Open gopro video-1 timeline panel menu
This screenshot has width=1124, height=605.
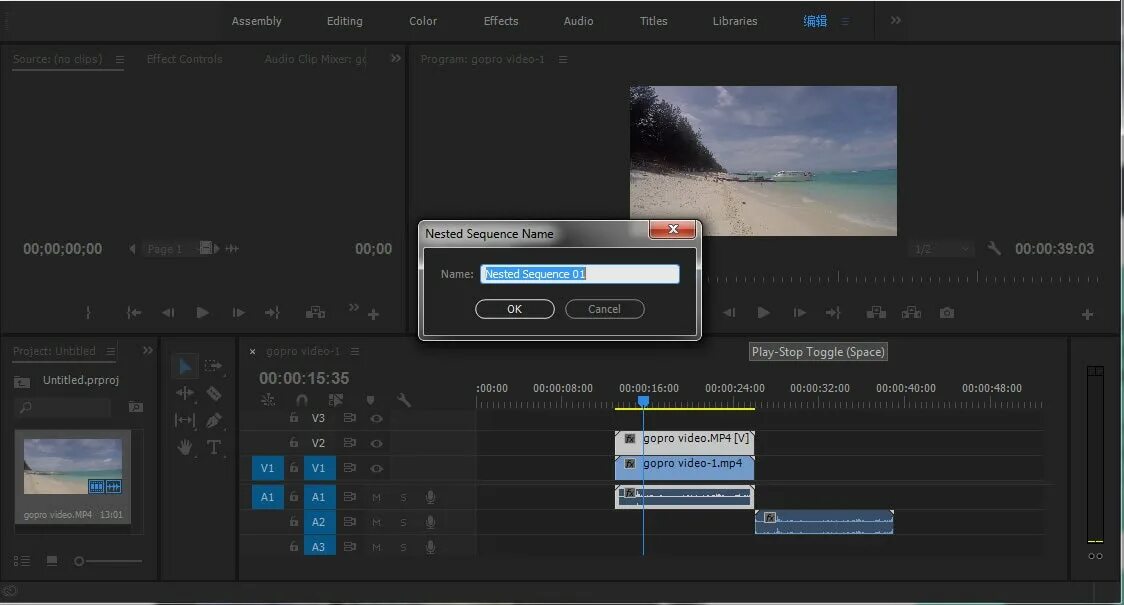(355, 351)
